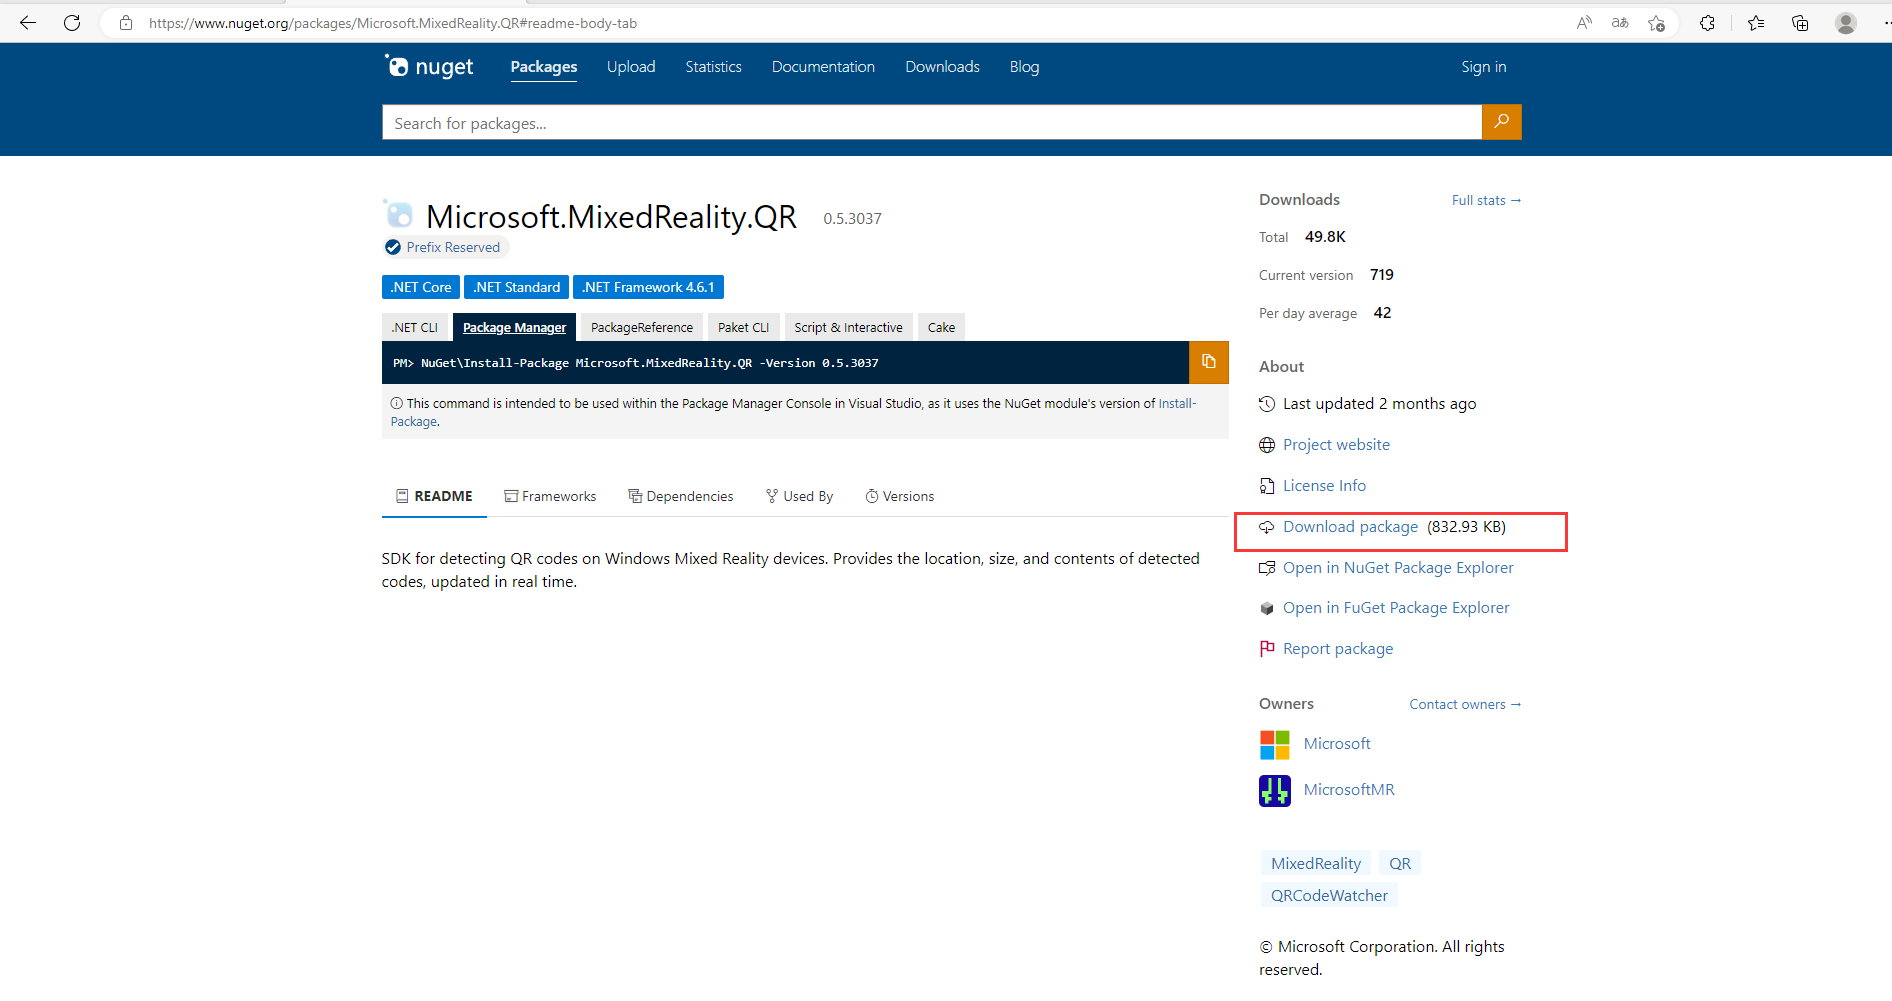Click the nuget logo
The width and height of the screenshot is (1892, 1001).
429,67
